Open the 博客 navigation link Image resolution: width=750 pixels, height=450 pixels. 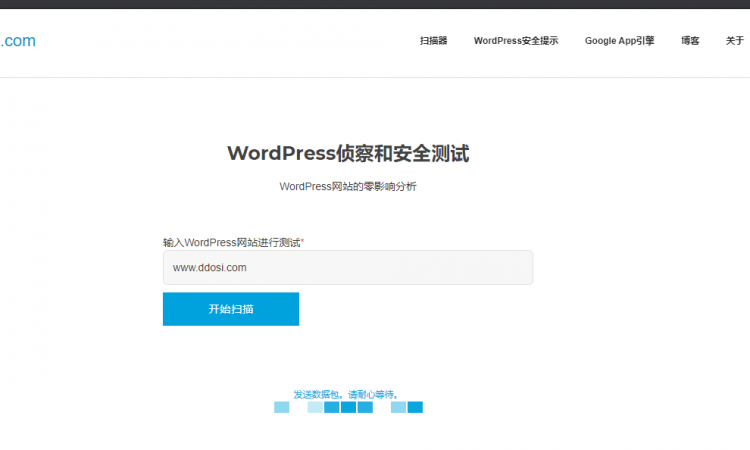690,41
